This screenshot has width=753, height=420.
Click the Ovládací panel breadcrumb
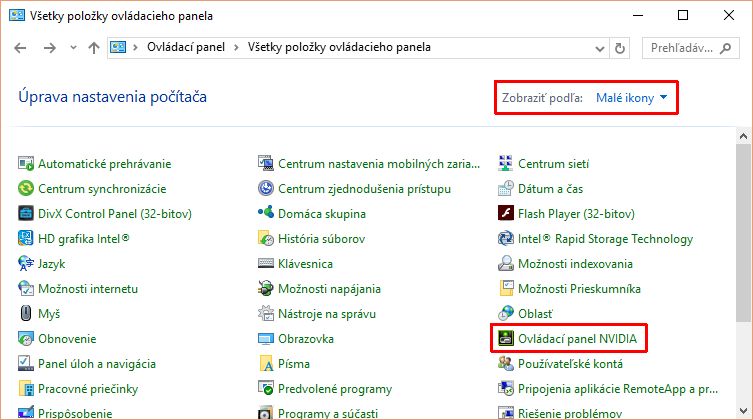186,47
